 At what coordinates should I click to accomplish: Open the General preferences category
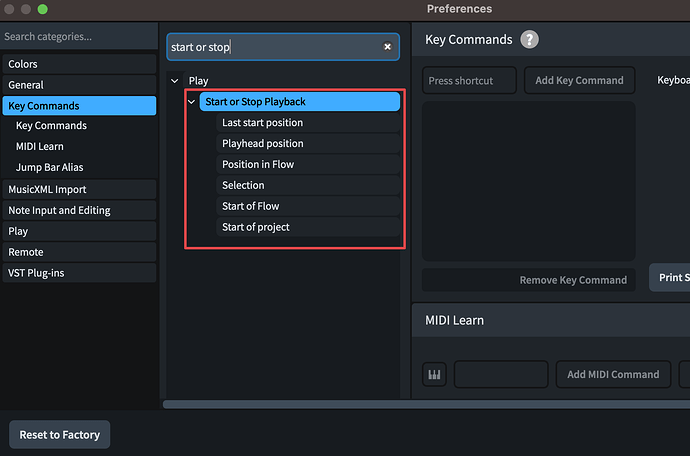coord(26,85)
